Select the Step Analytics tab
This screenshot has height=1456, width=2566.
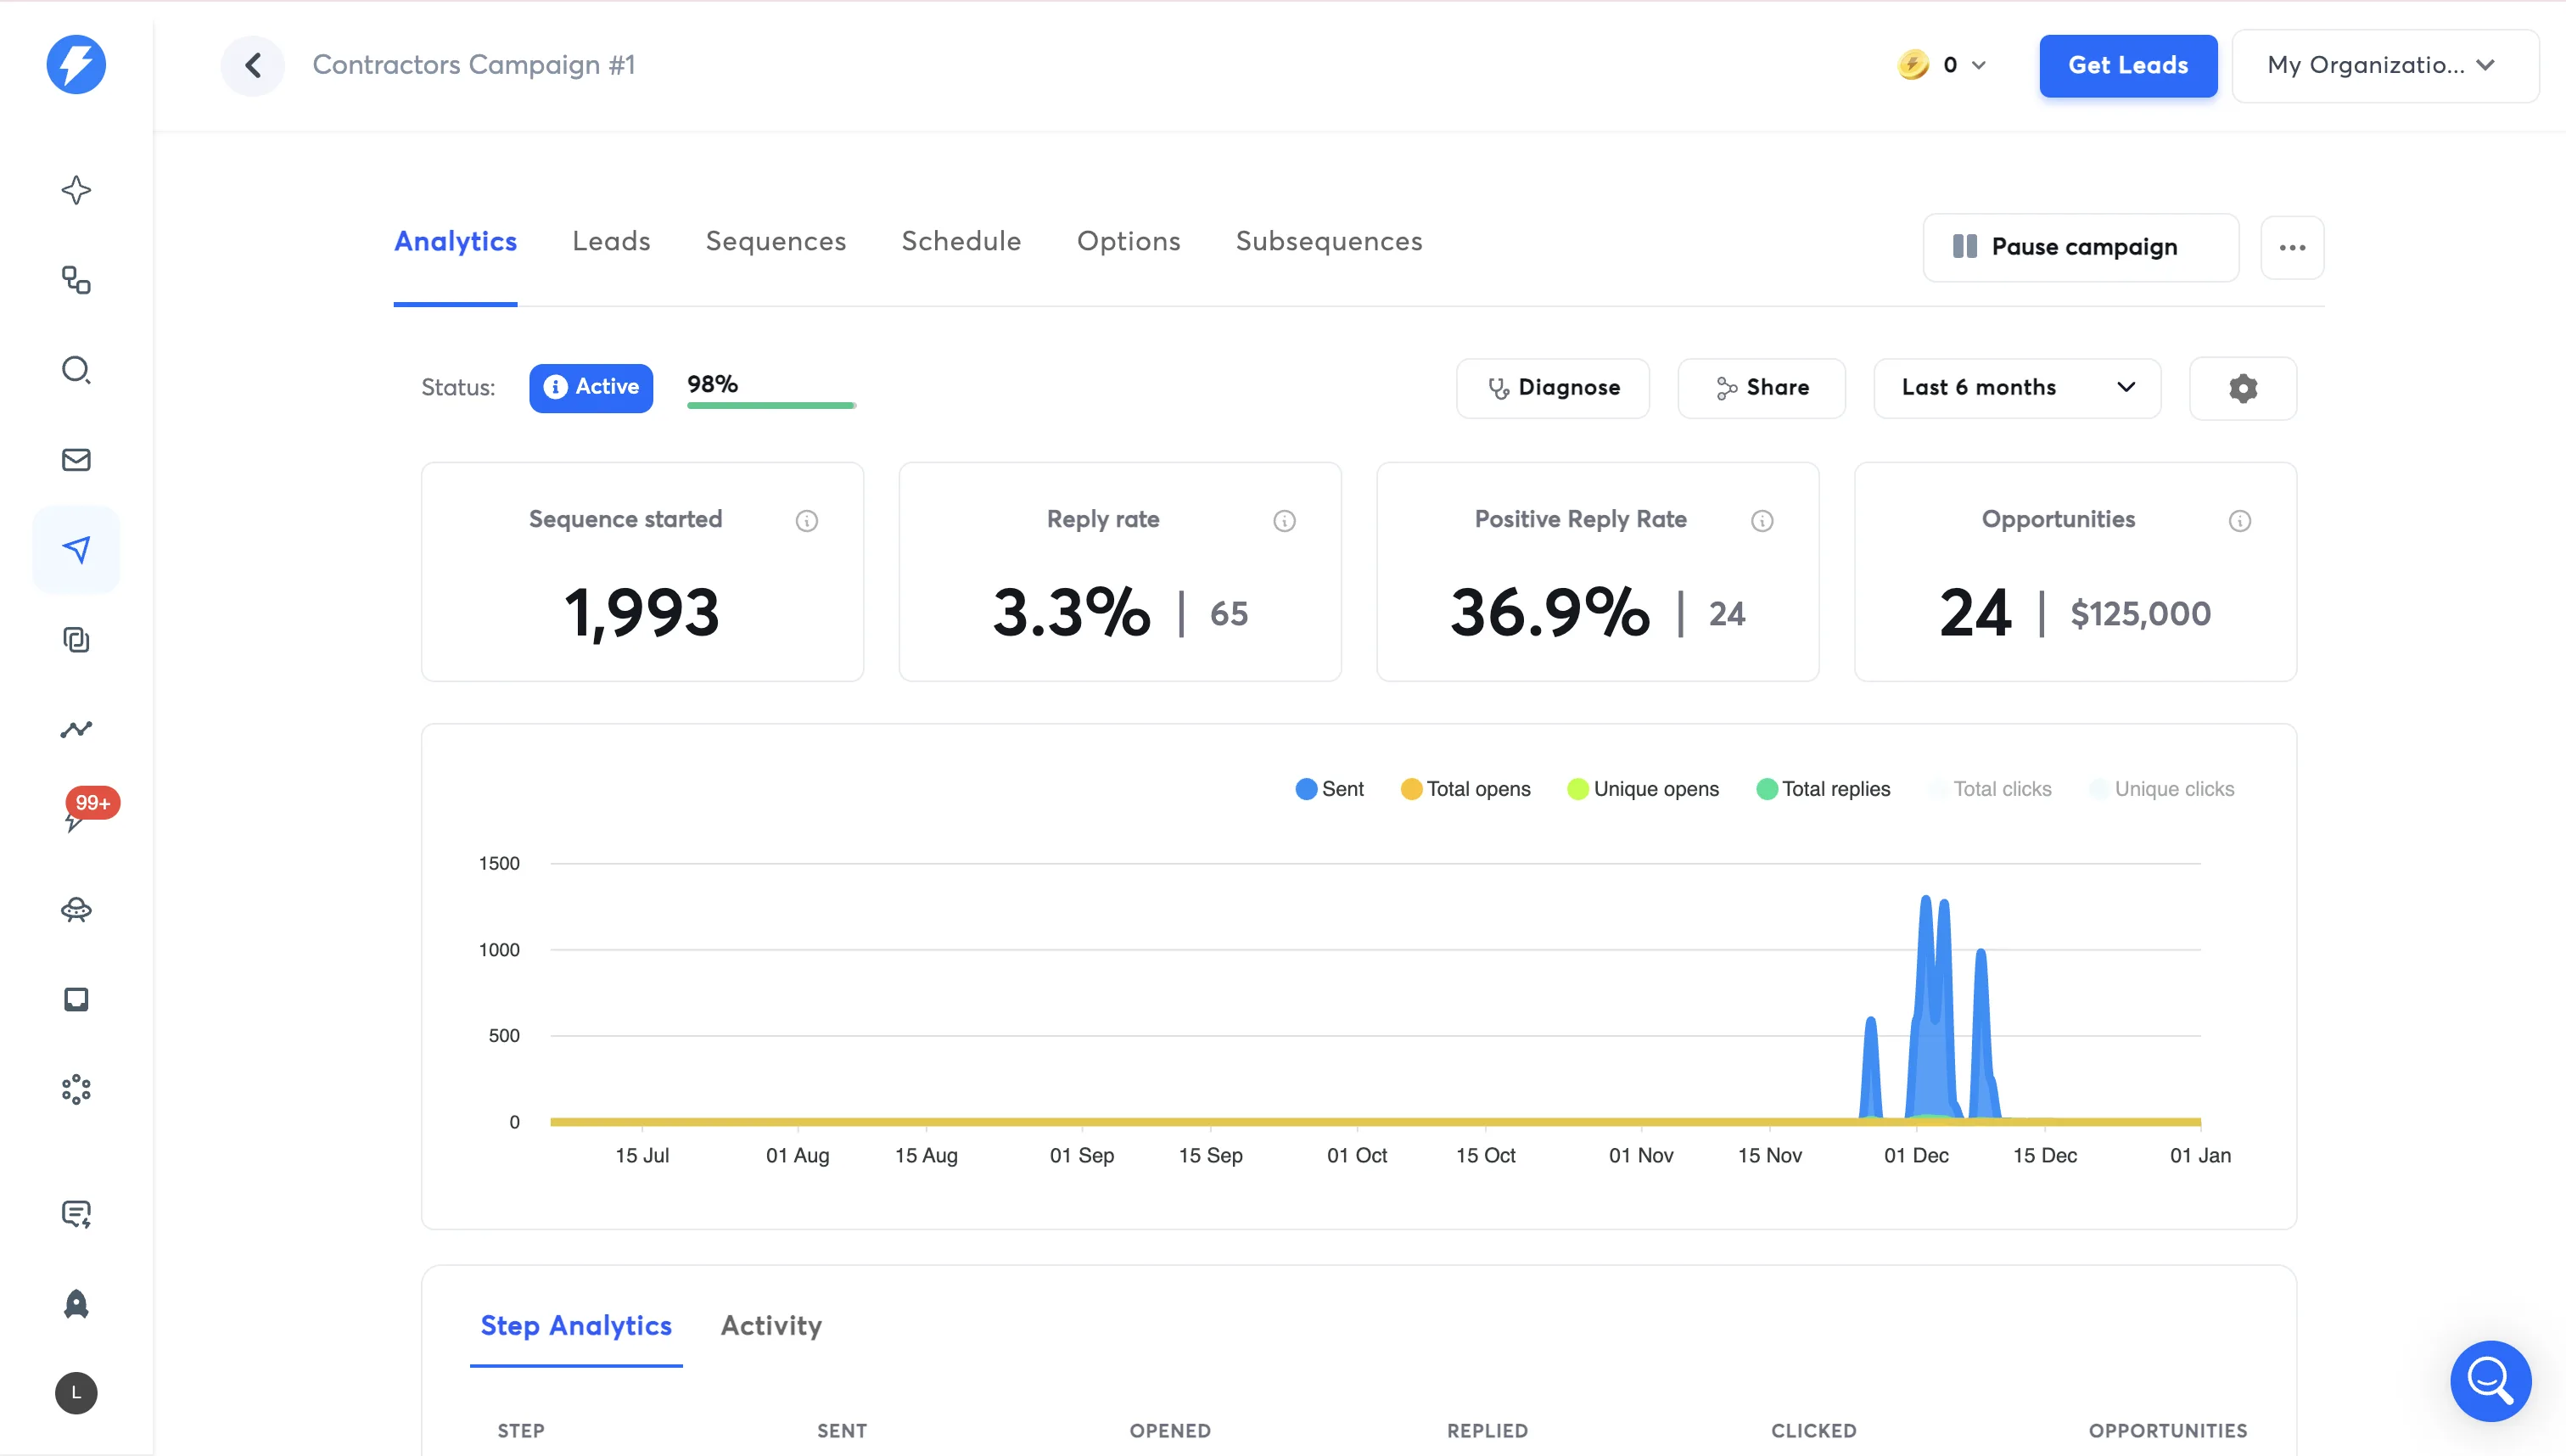(576, 1326)
